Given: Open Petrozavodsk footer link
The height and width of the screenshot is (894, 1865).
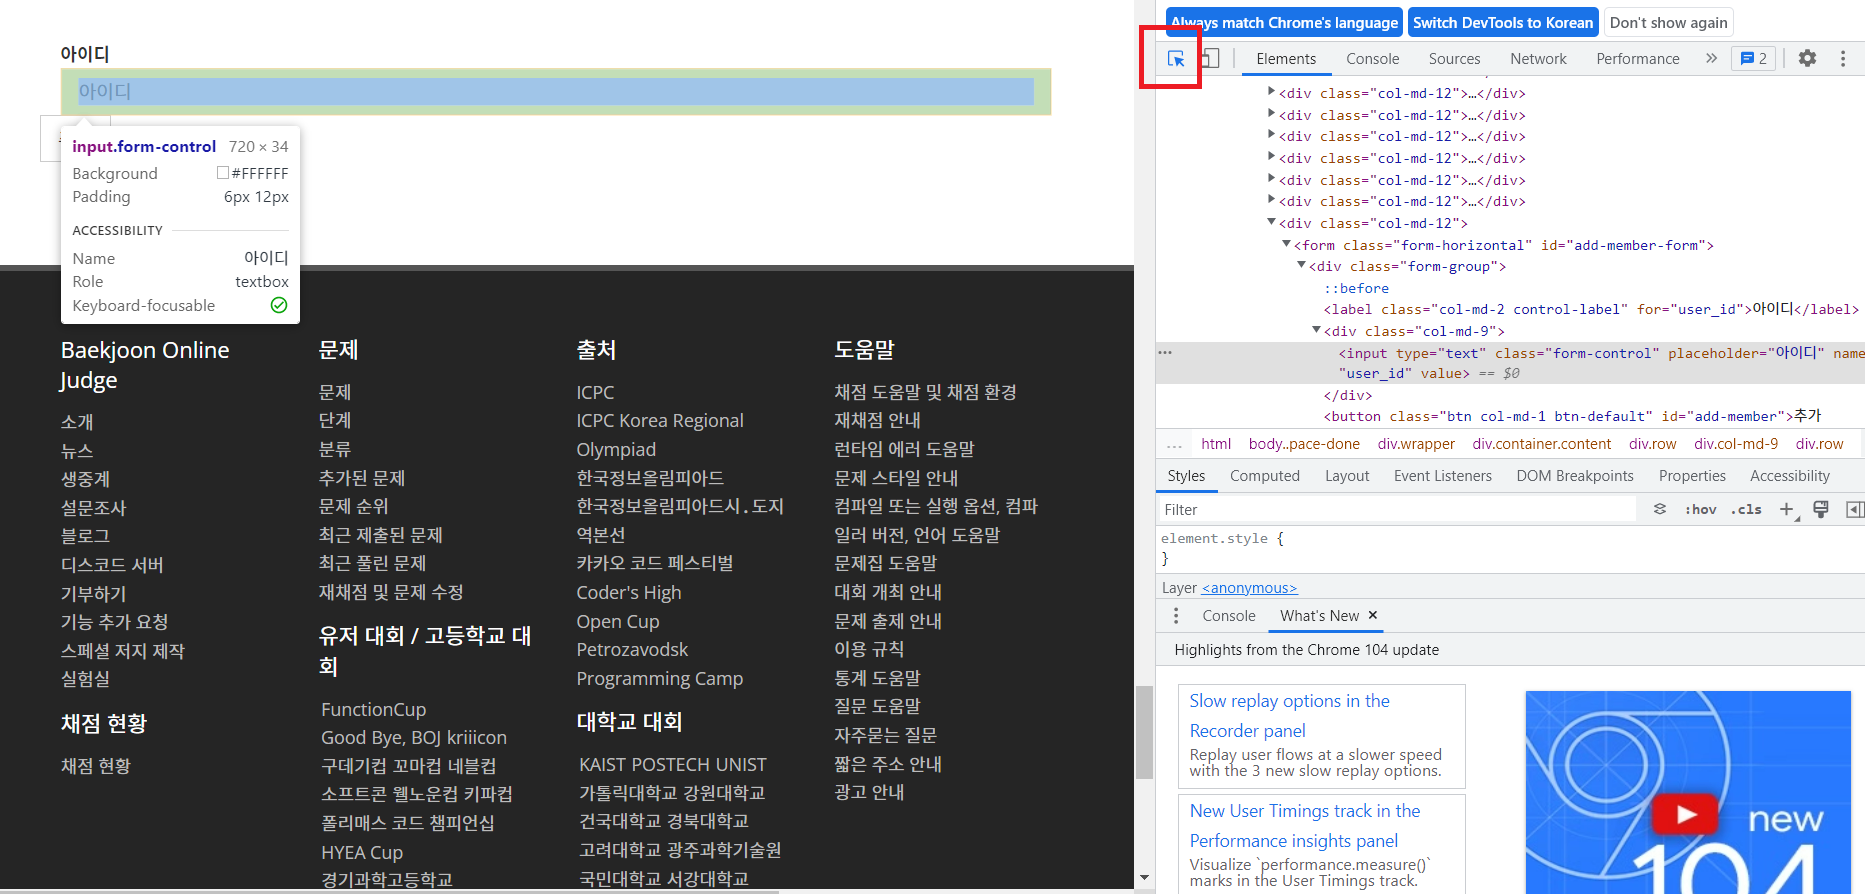Looking at the screenshot, I should pos(632,650).
